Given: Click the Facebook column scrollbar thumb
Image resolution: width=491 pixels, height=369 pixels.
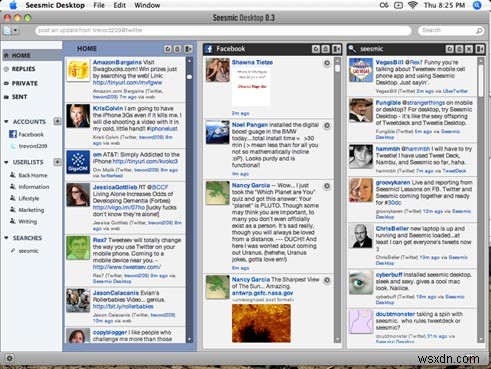Looking at the screenshot, I should (x=337, y=68).
